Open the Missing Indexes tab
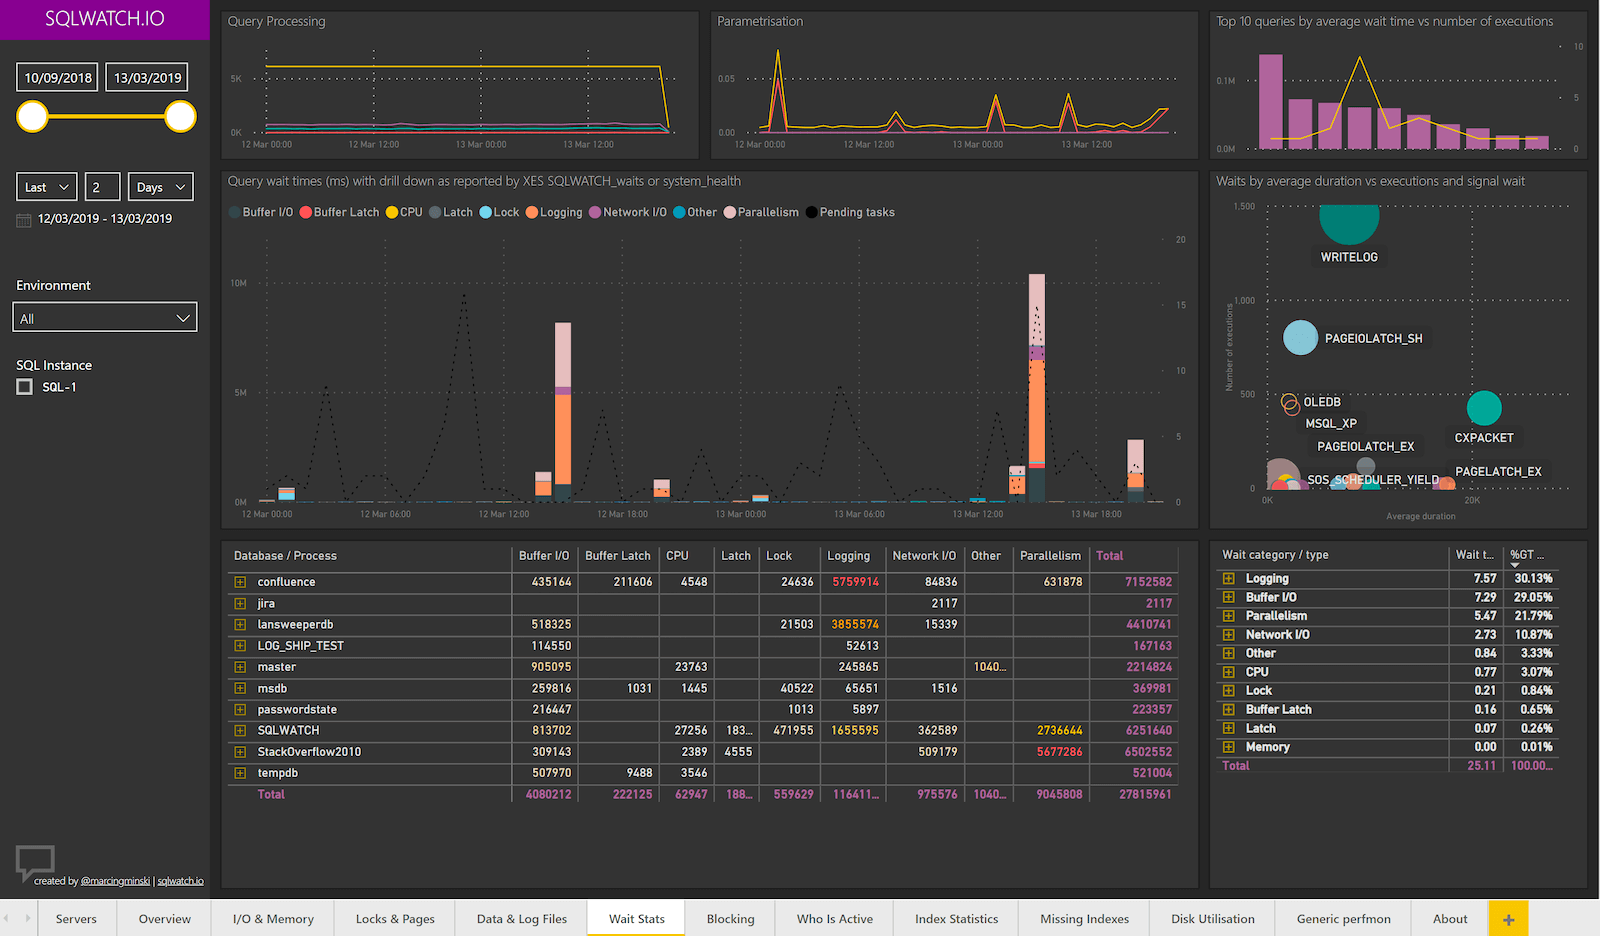This screenshot has height=936, width=1600. 1085,919
